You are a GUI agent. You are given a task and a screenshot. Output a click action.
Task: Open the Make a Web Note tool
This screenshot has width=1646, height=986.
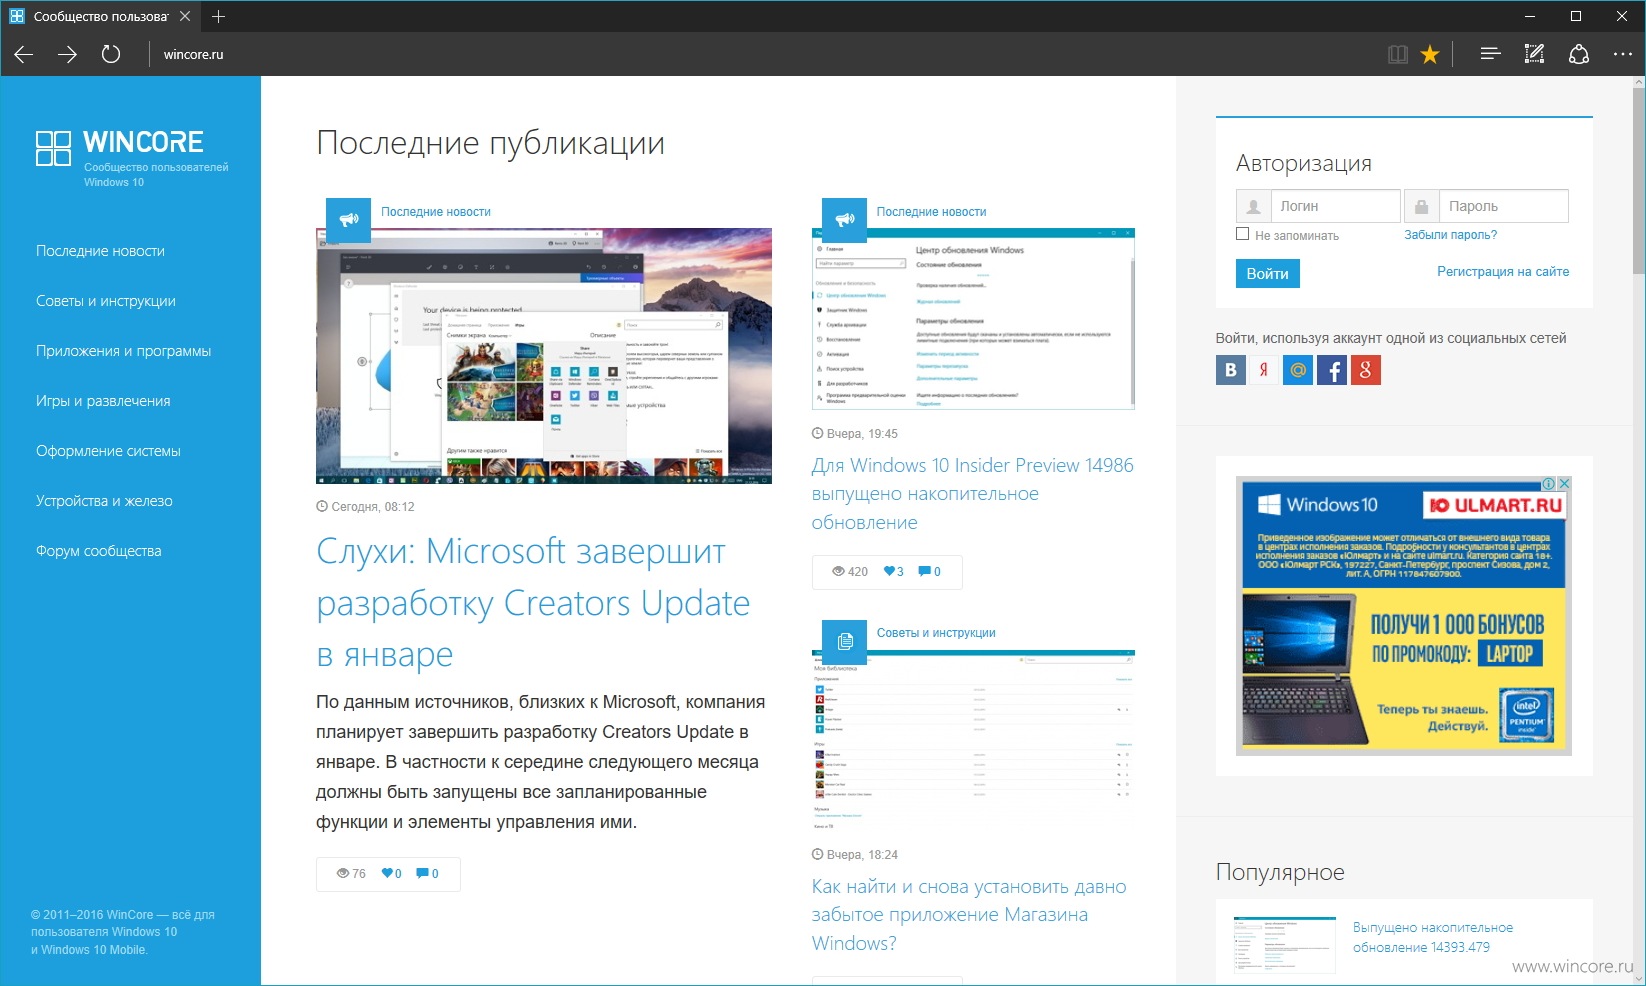1534,54
